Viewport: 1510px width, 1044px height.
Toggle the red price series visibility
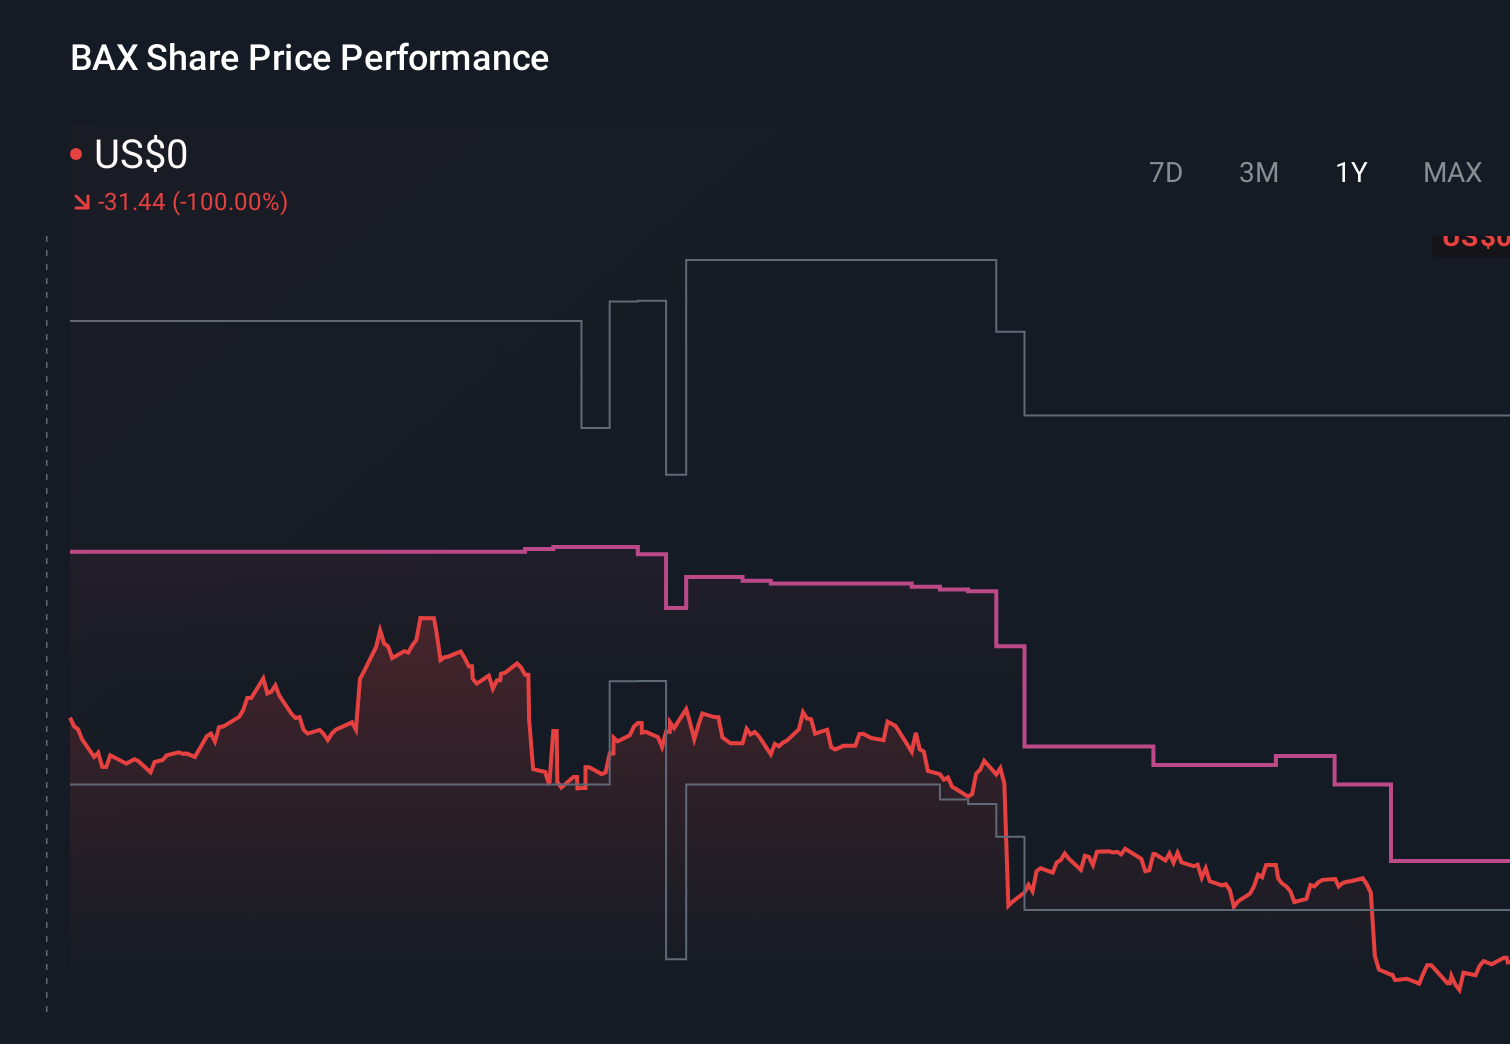click(x=76, y=152)
